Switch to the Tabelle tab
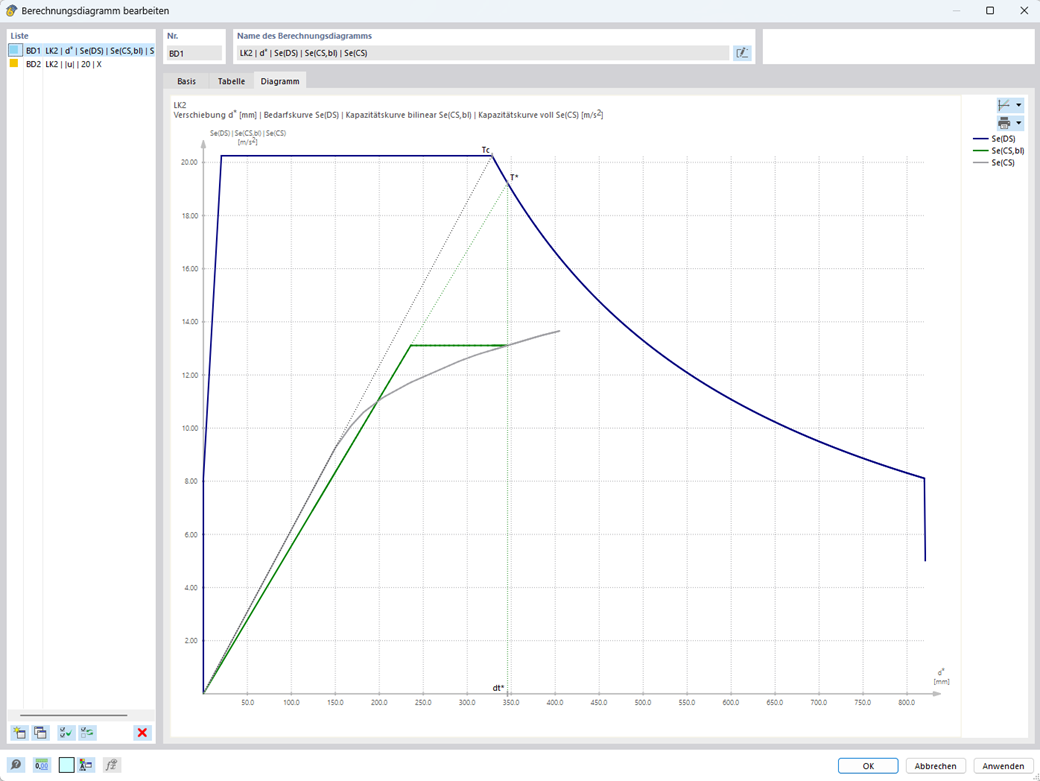 231,81
